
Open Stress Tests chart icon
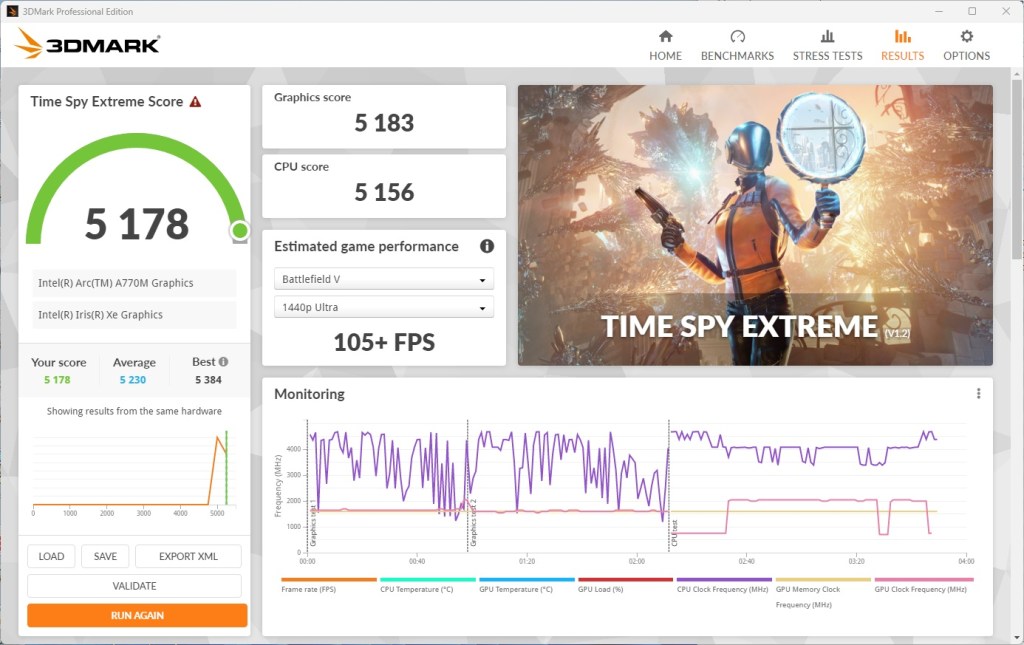pos(827,36)
